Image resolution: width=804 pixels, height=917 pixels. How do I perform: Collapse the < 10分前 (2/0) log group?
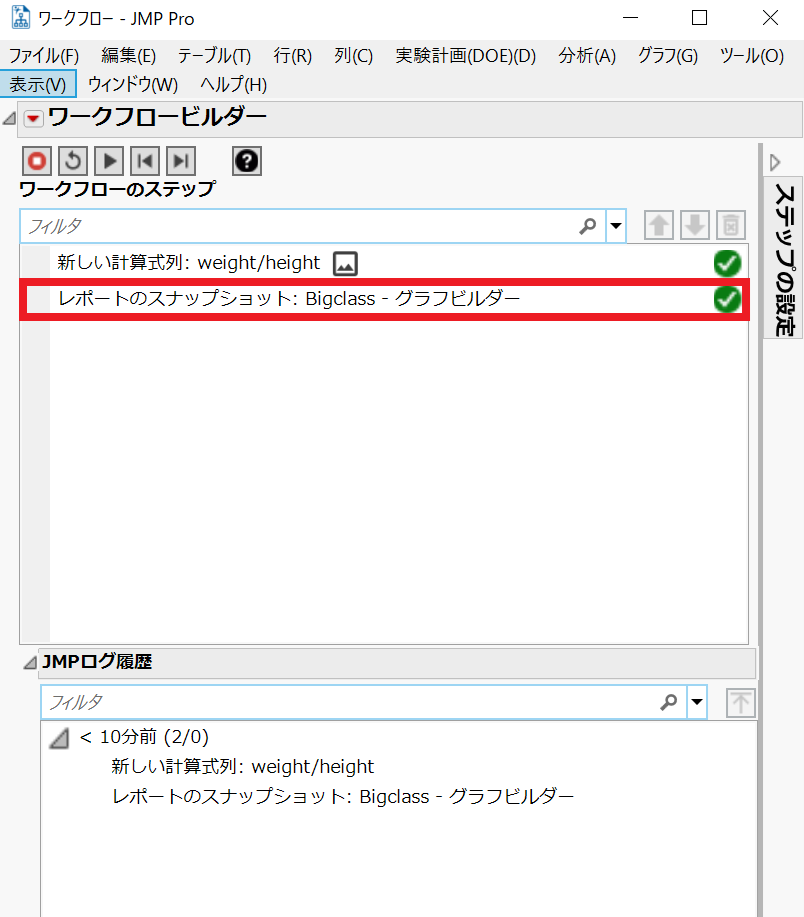pos(59,738)
